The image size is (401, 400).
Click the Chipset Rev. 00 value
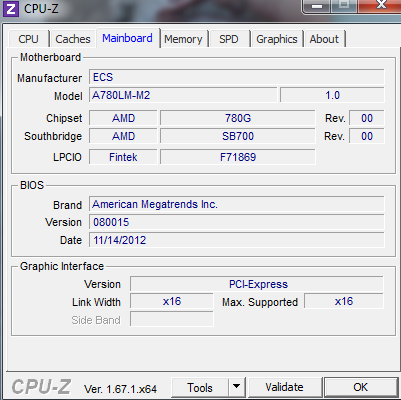(x=367, y=118)
